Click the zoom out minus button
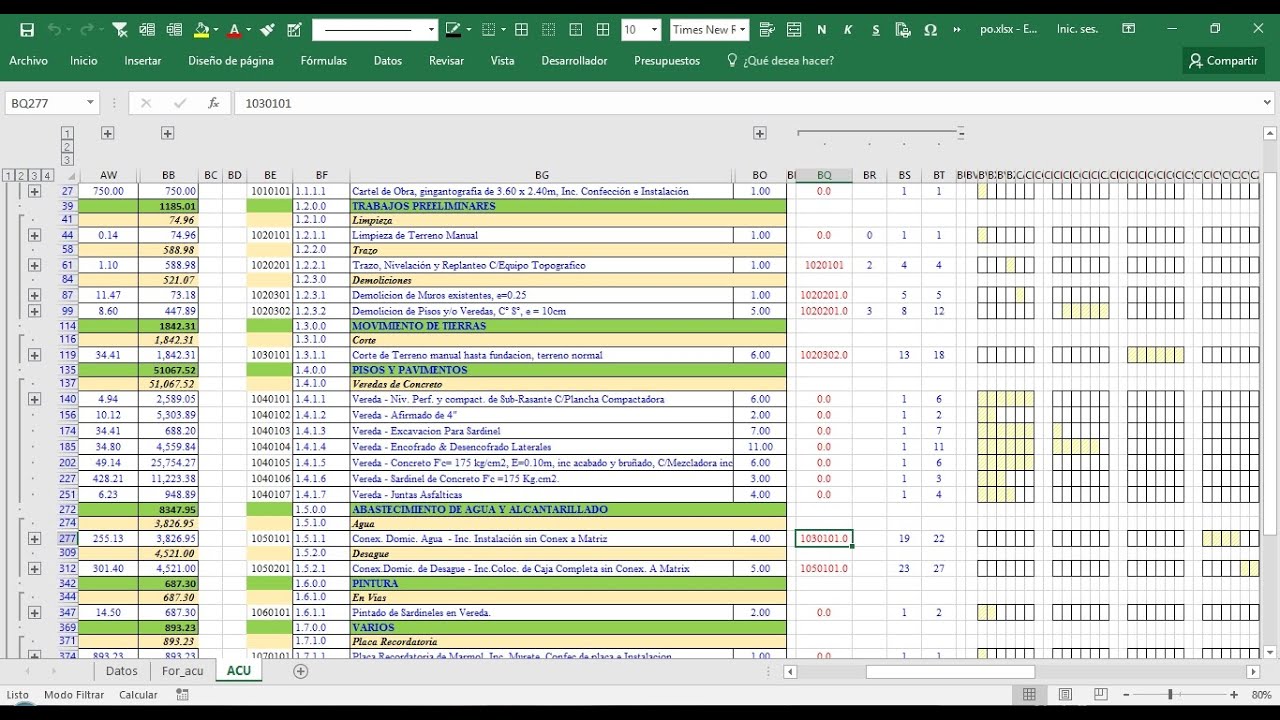1280x720 pixels. click(1126, 695)
